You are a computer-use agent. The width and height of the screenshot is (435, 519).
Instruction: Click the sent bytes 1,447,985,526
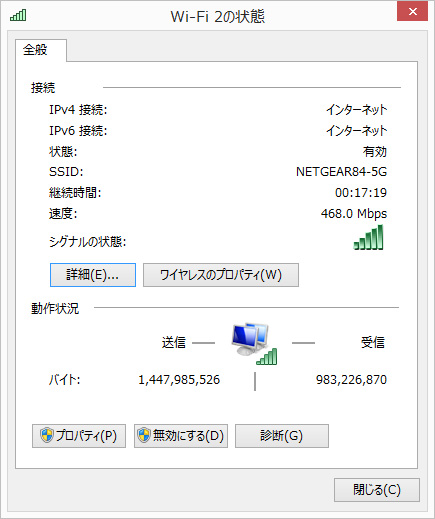coord(179,380)
